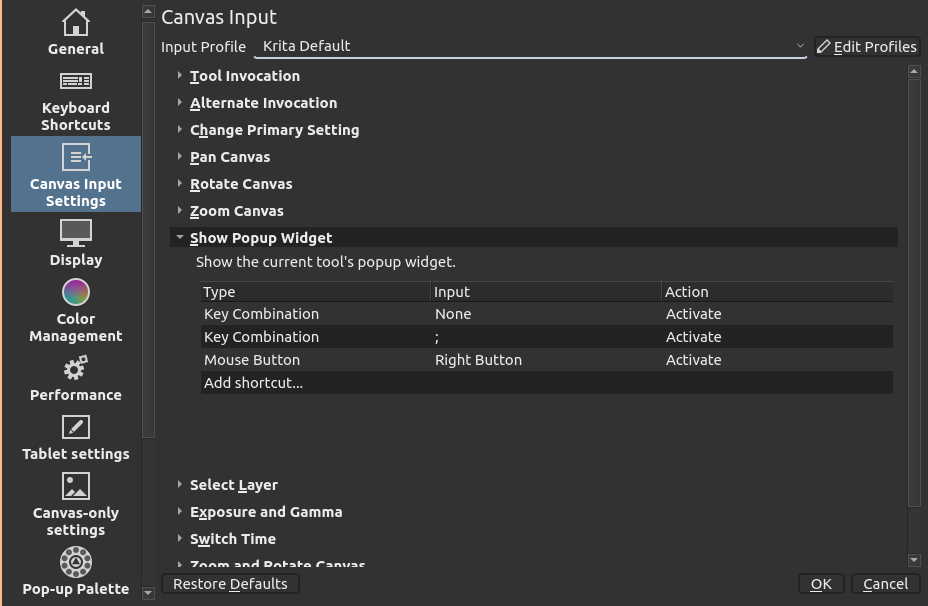The height and width of the screenshot is (606, 928).
Task: Select the Performance gear icon
Action: click(76, 369)
